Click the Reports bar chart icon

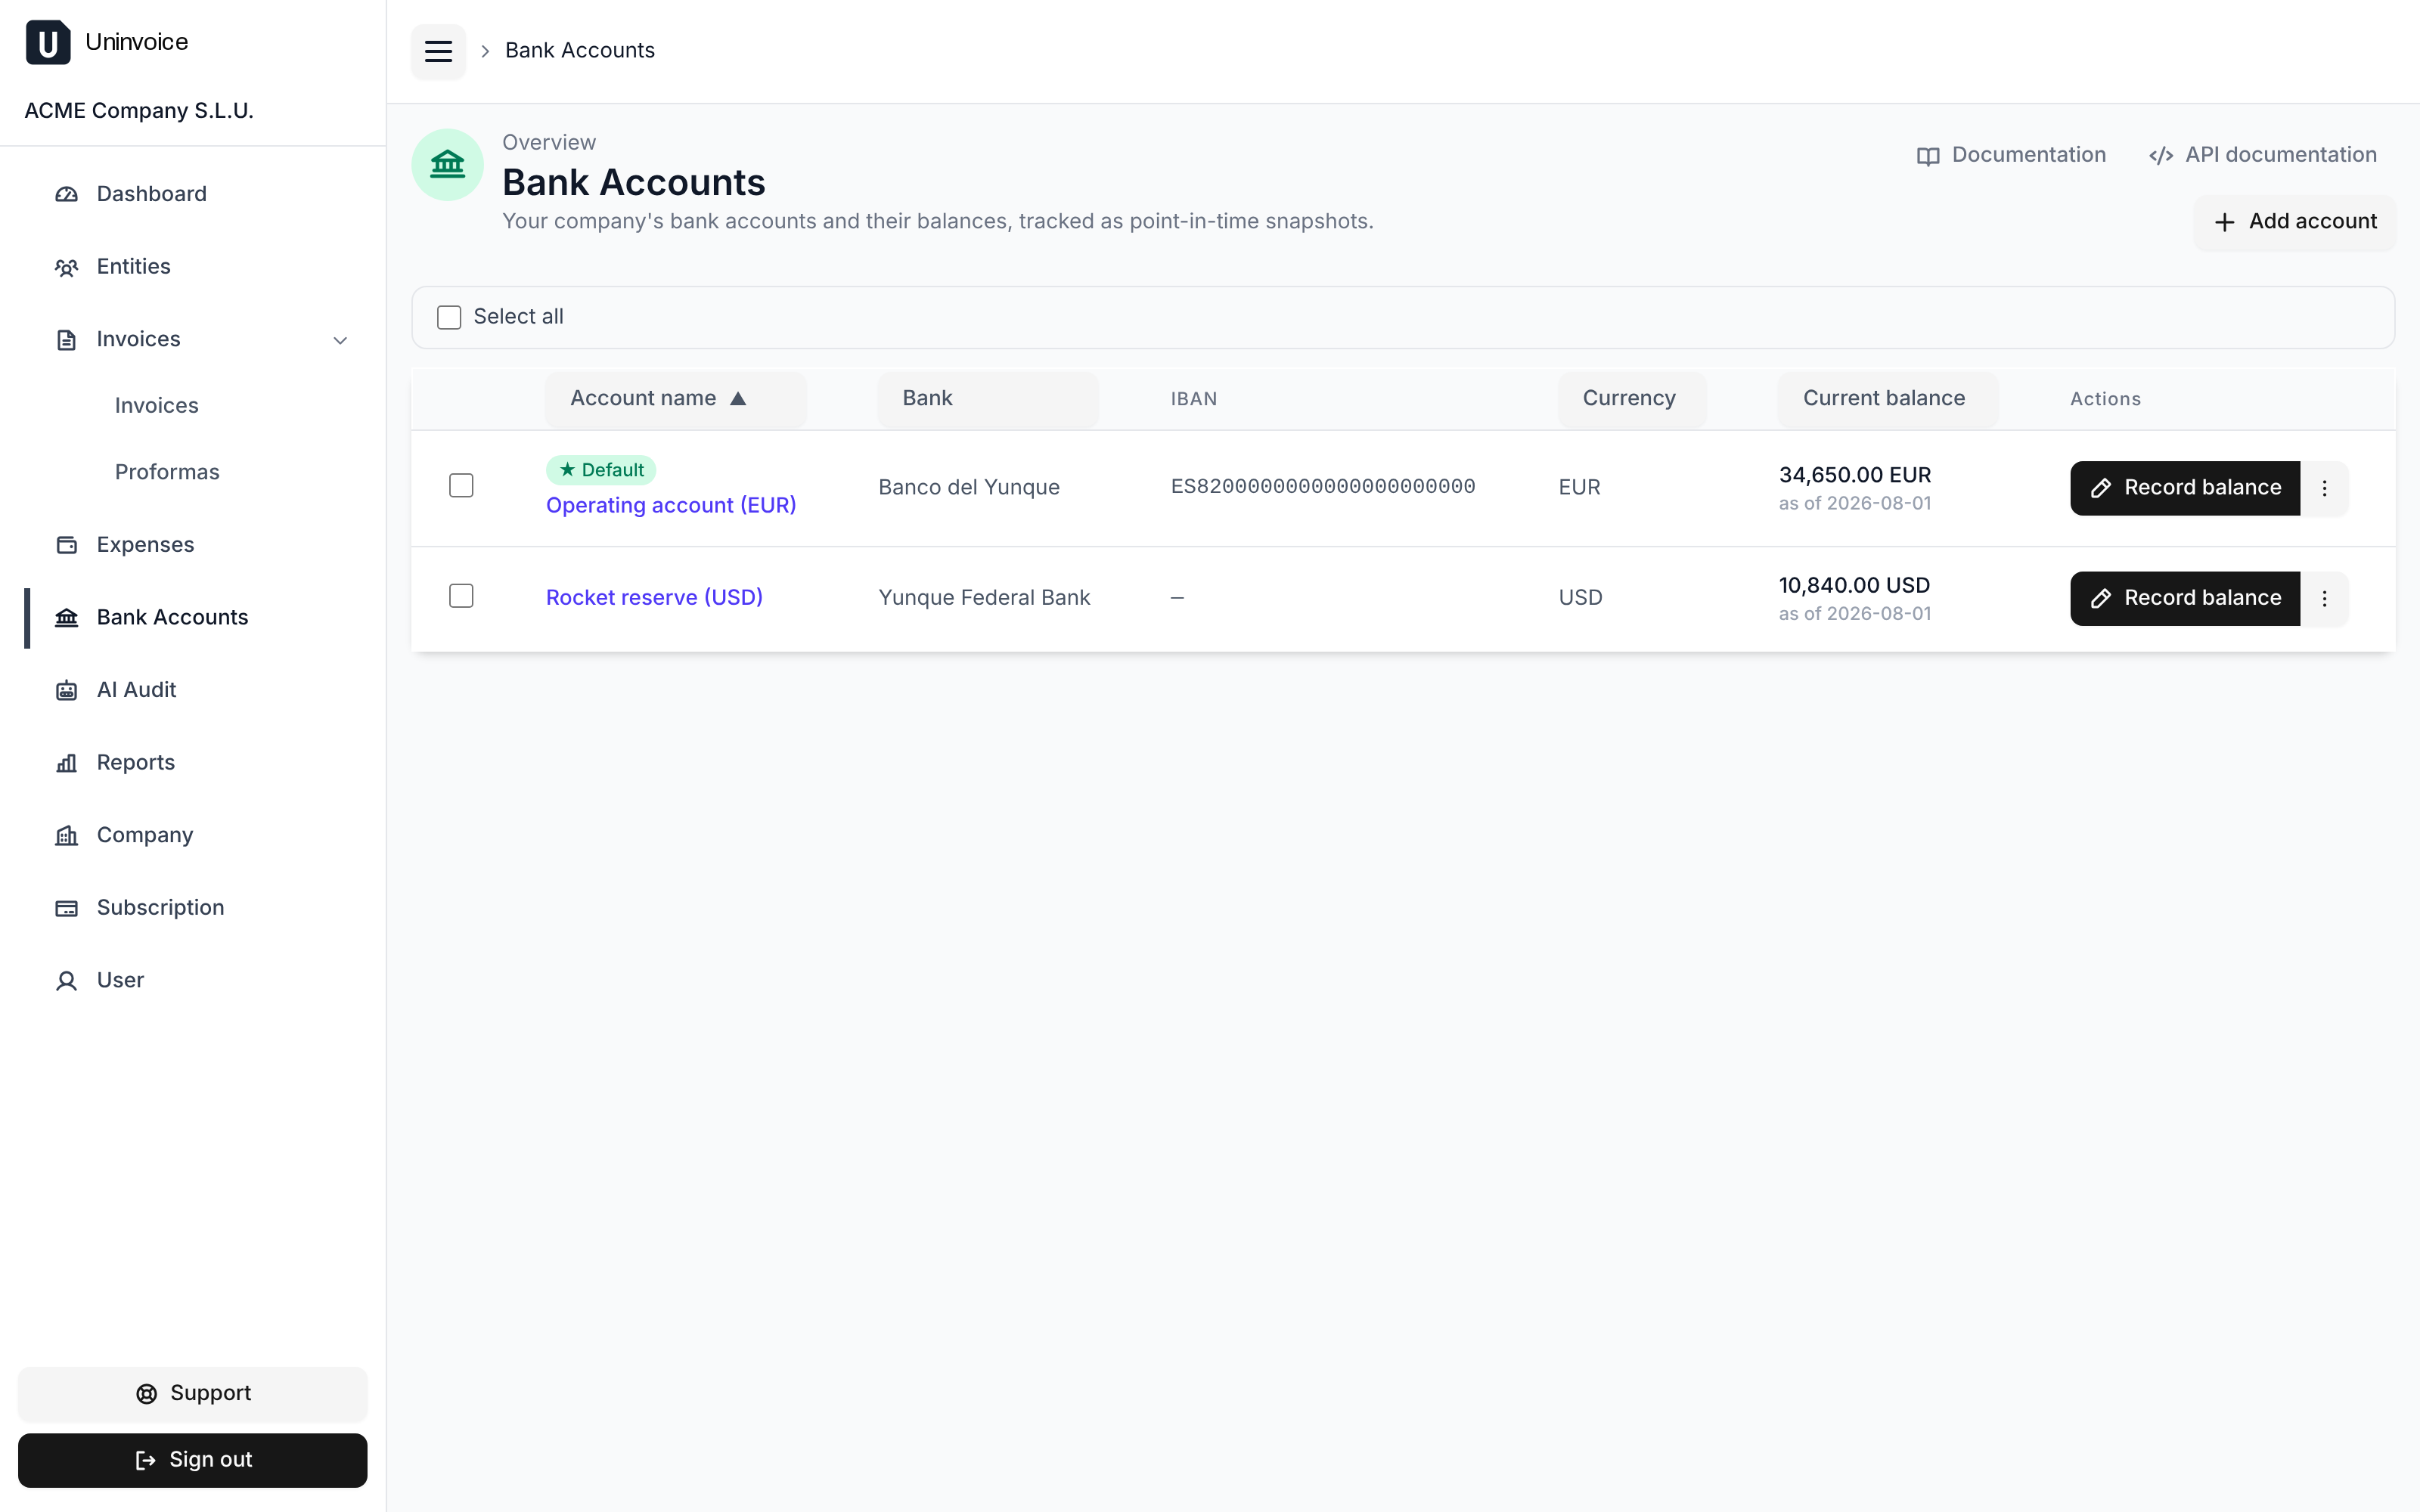tap(67, 763)
